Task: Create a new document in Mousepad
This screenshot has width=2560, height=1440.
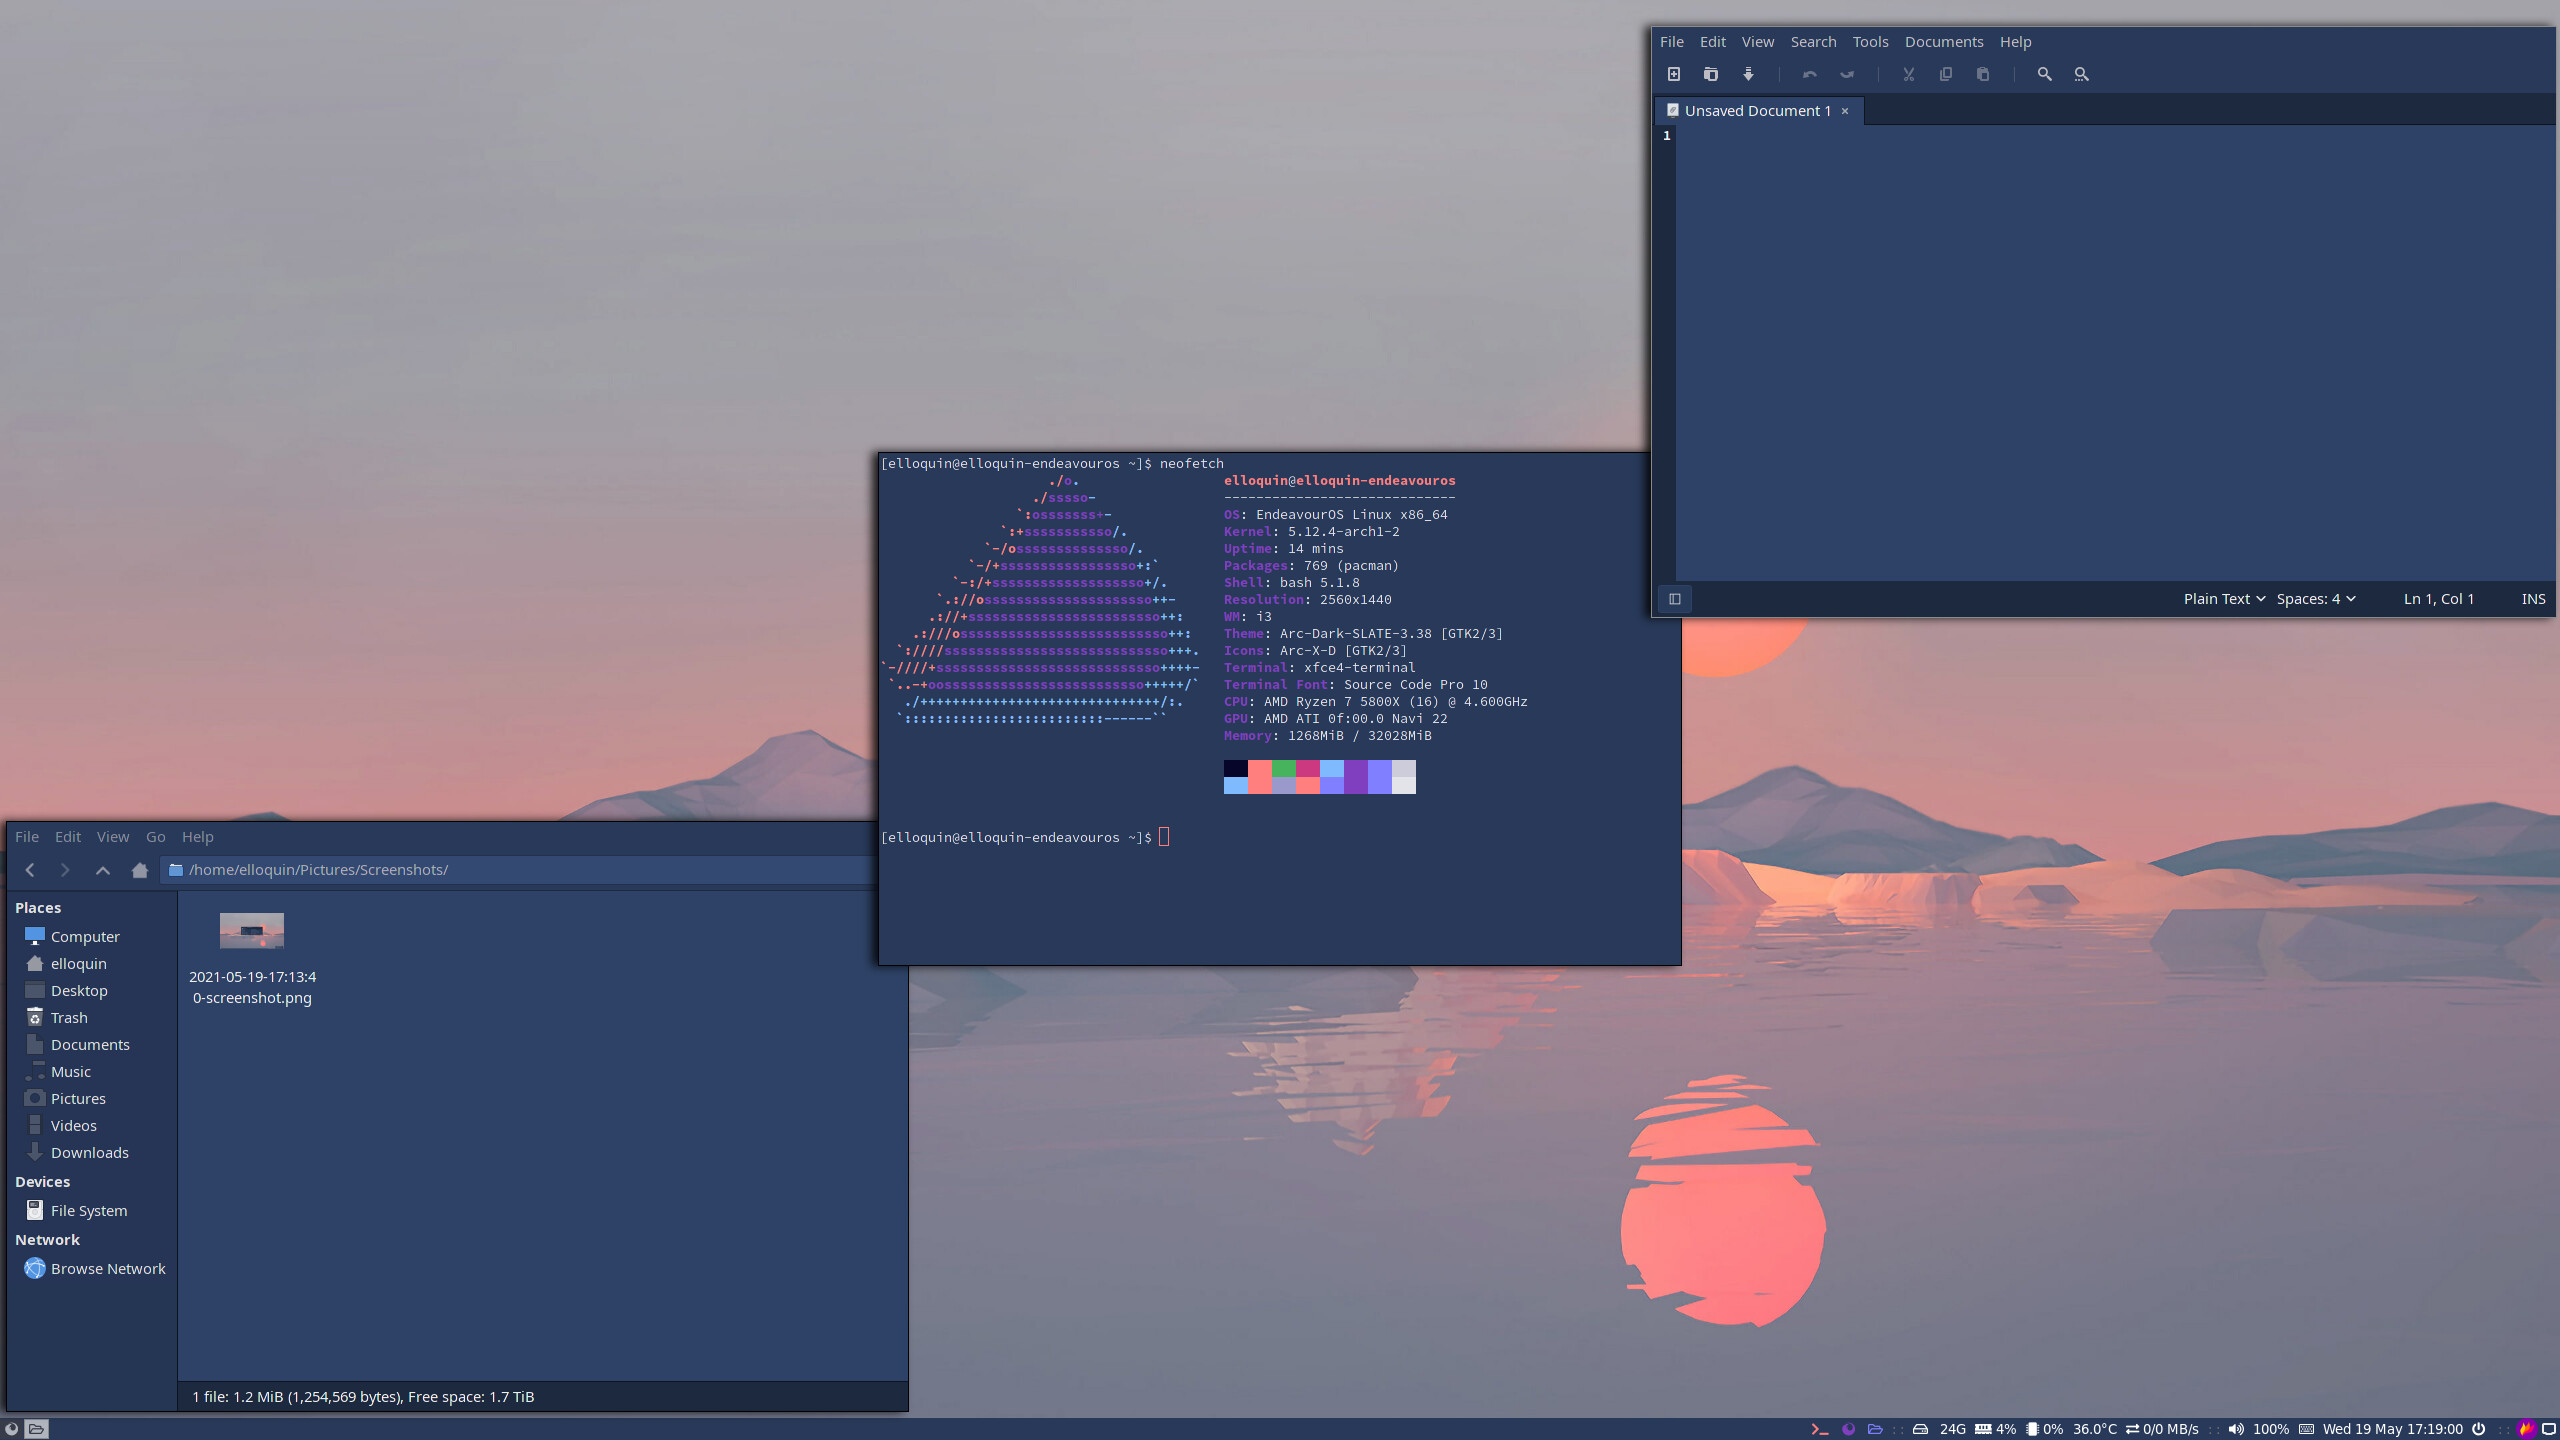Action: click(1672, 74)
